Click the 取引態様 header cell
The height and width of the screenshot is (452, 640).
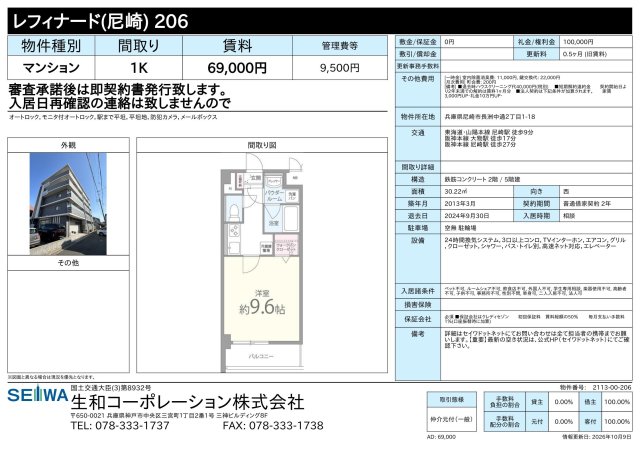(451, 400)
